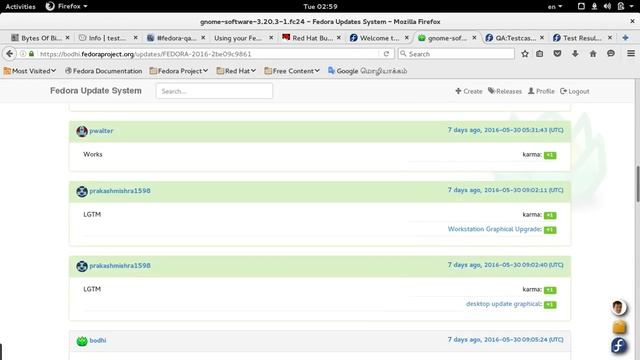Close the 'gnome-sof...' tab

474,38
